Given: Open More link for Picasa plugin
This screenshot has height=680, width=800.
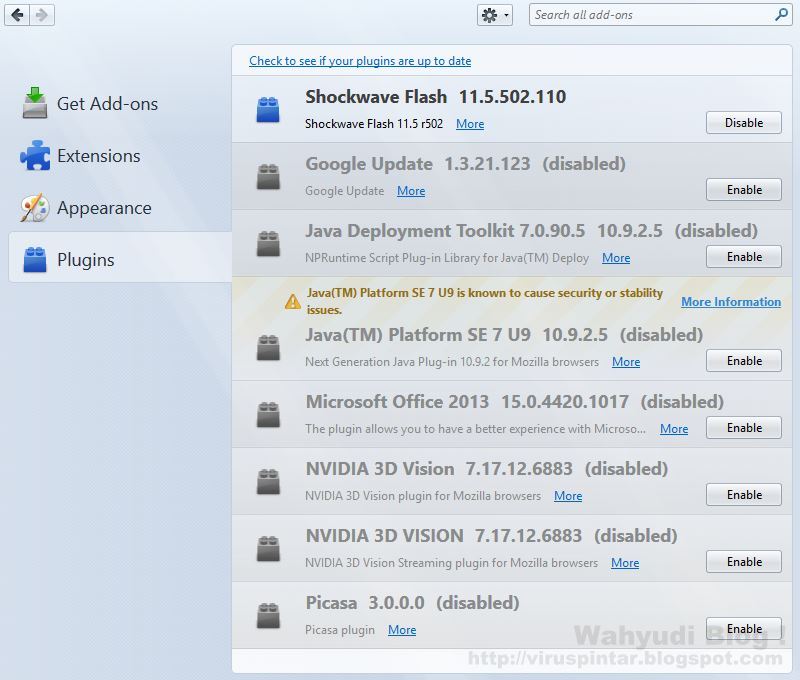Looking at the screenshot, I should 402,630.
